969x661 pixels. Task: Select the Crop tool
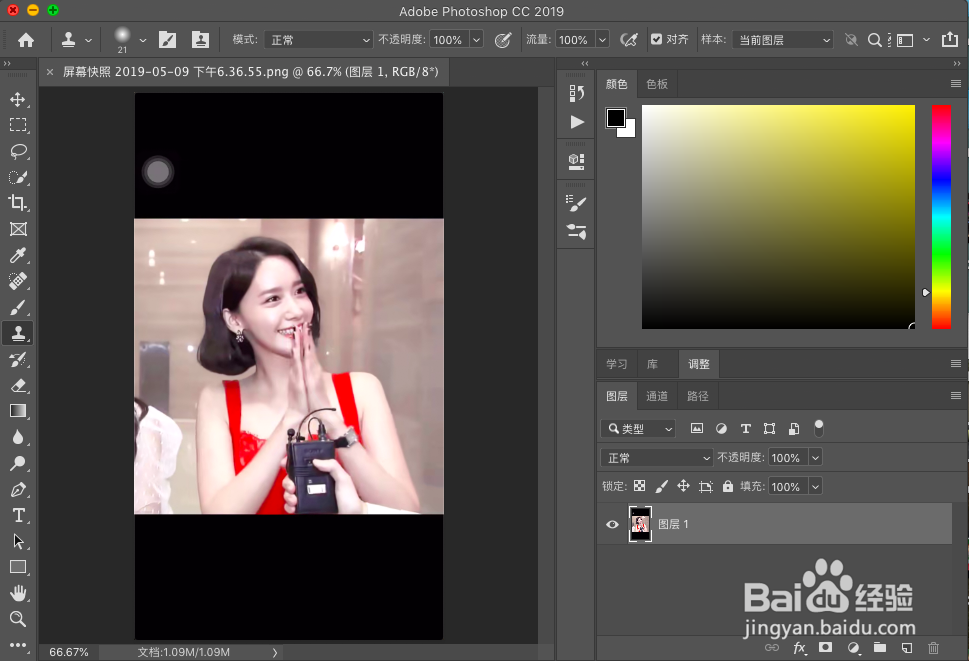click(18, 203)
